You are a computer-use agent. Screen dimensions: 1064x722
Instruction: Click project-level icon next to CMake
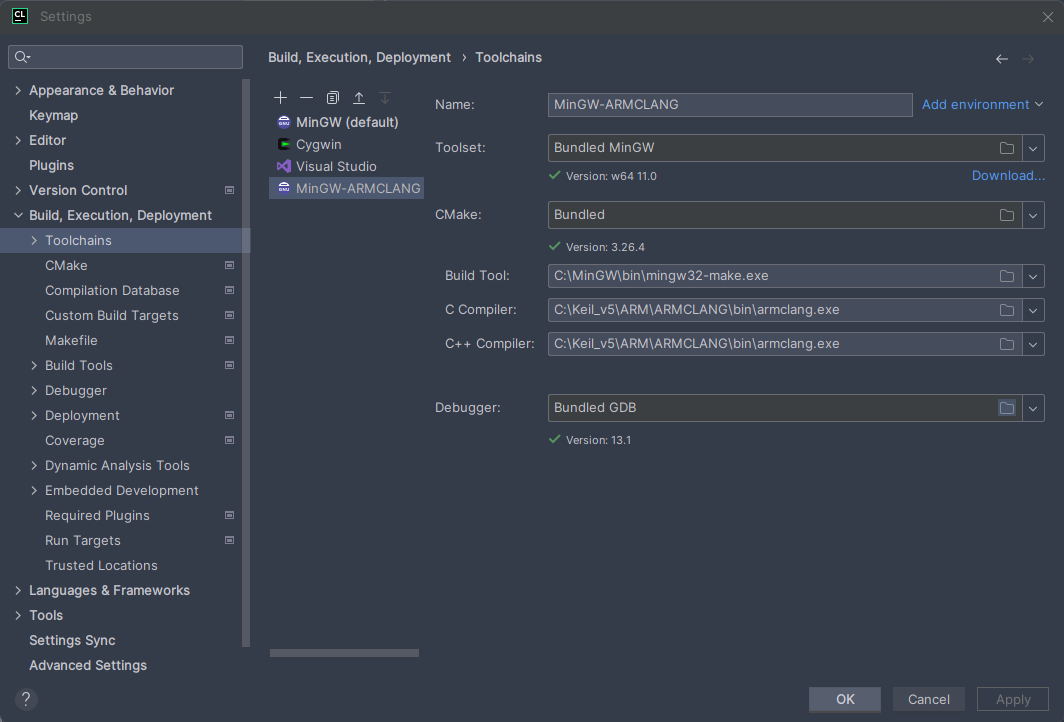click(x=229, y=265)
